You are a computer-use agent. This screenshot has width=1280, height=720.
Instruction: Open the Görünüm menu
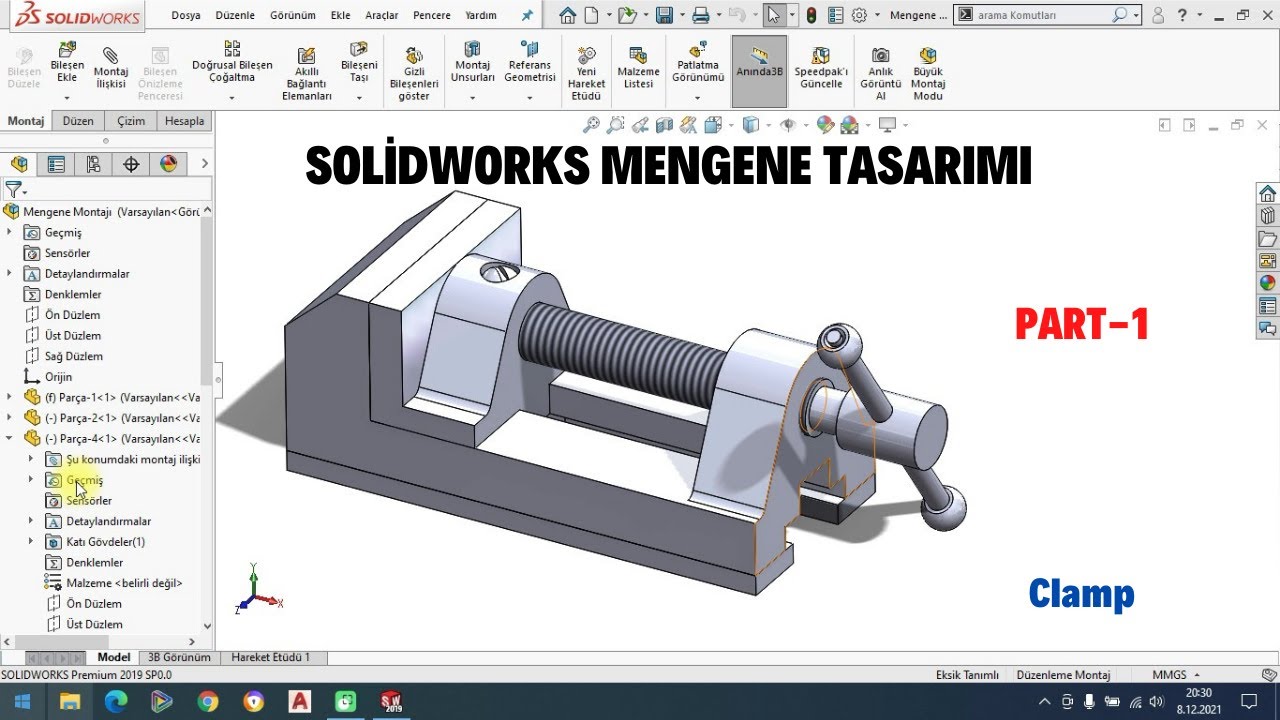point(293,15)
